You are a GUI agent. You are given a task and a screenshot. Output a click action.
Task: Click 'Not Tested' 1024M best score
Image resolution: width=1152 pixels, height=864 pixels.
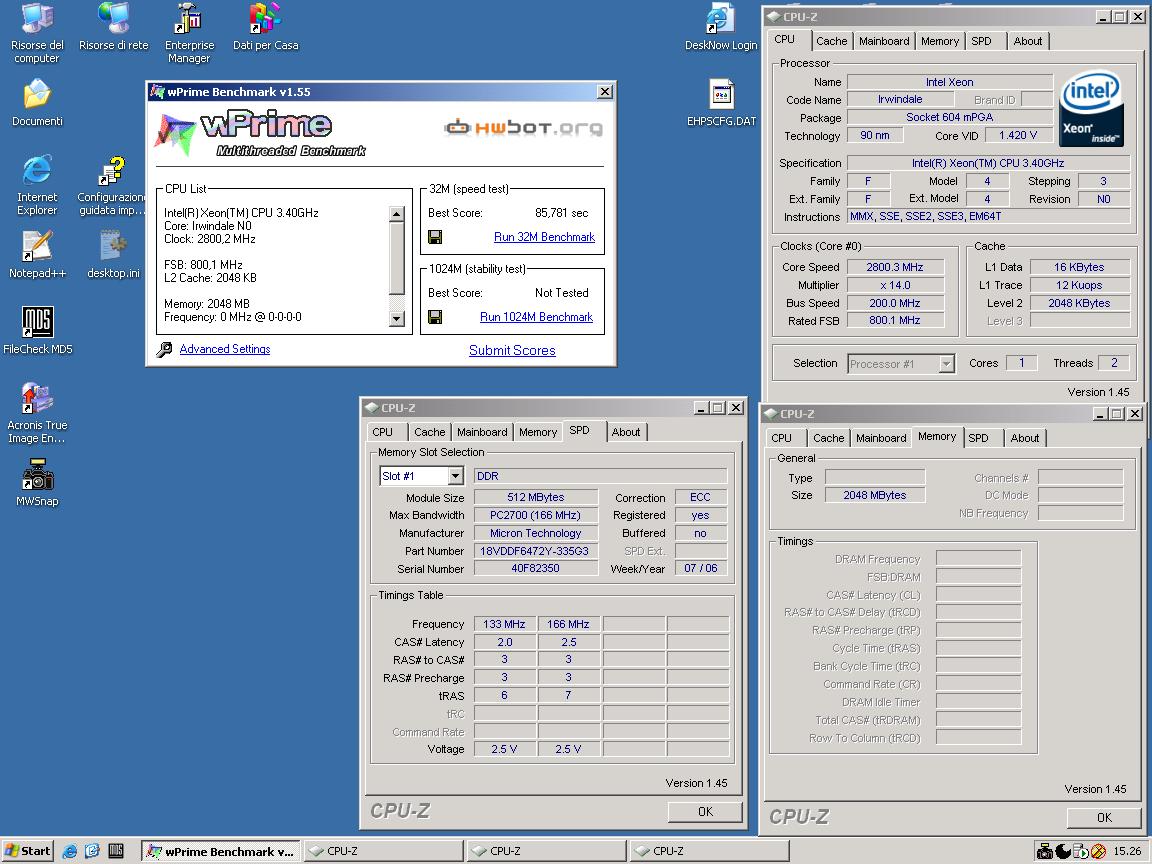point(561,292)
